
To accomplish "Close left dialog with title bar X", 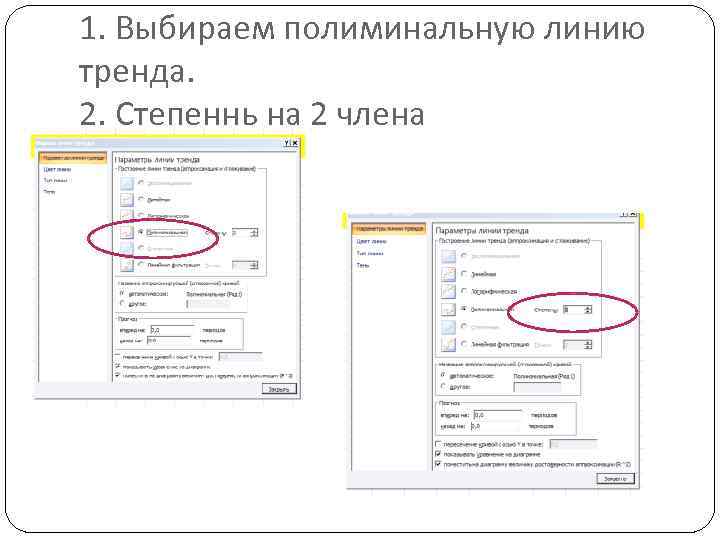I will (295, 143).
